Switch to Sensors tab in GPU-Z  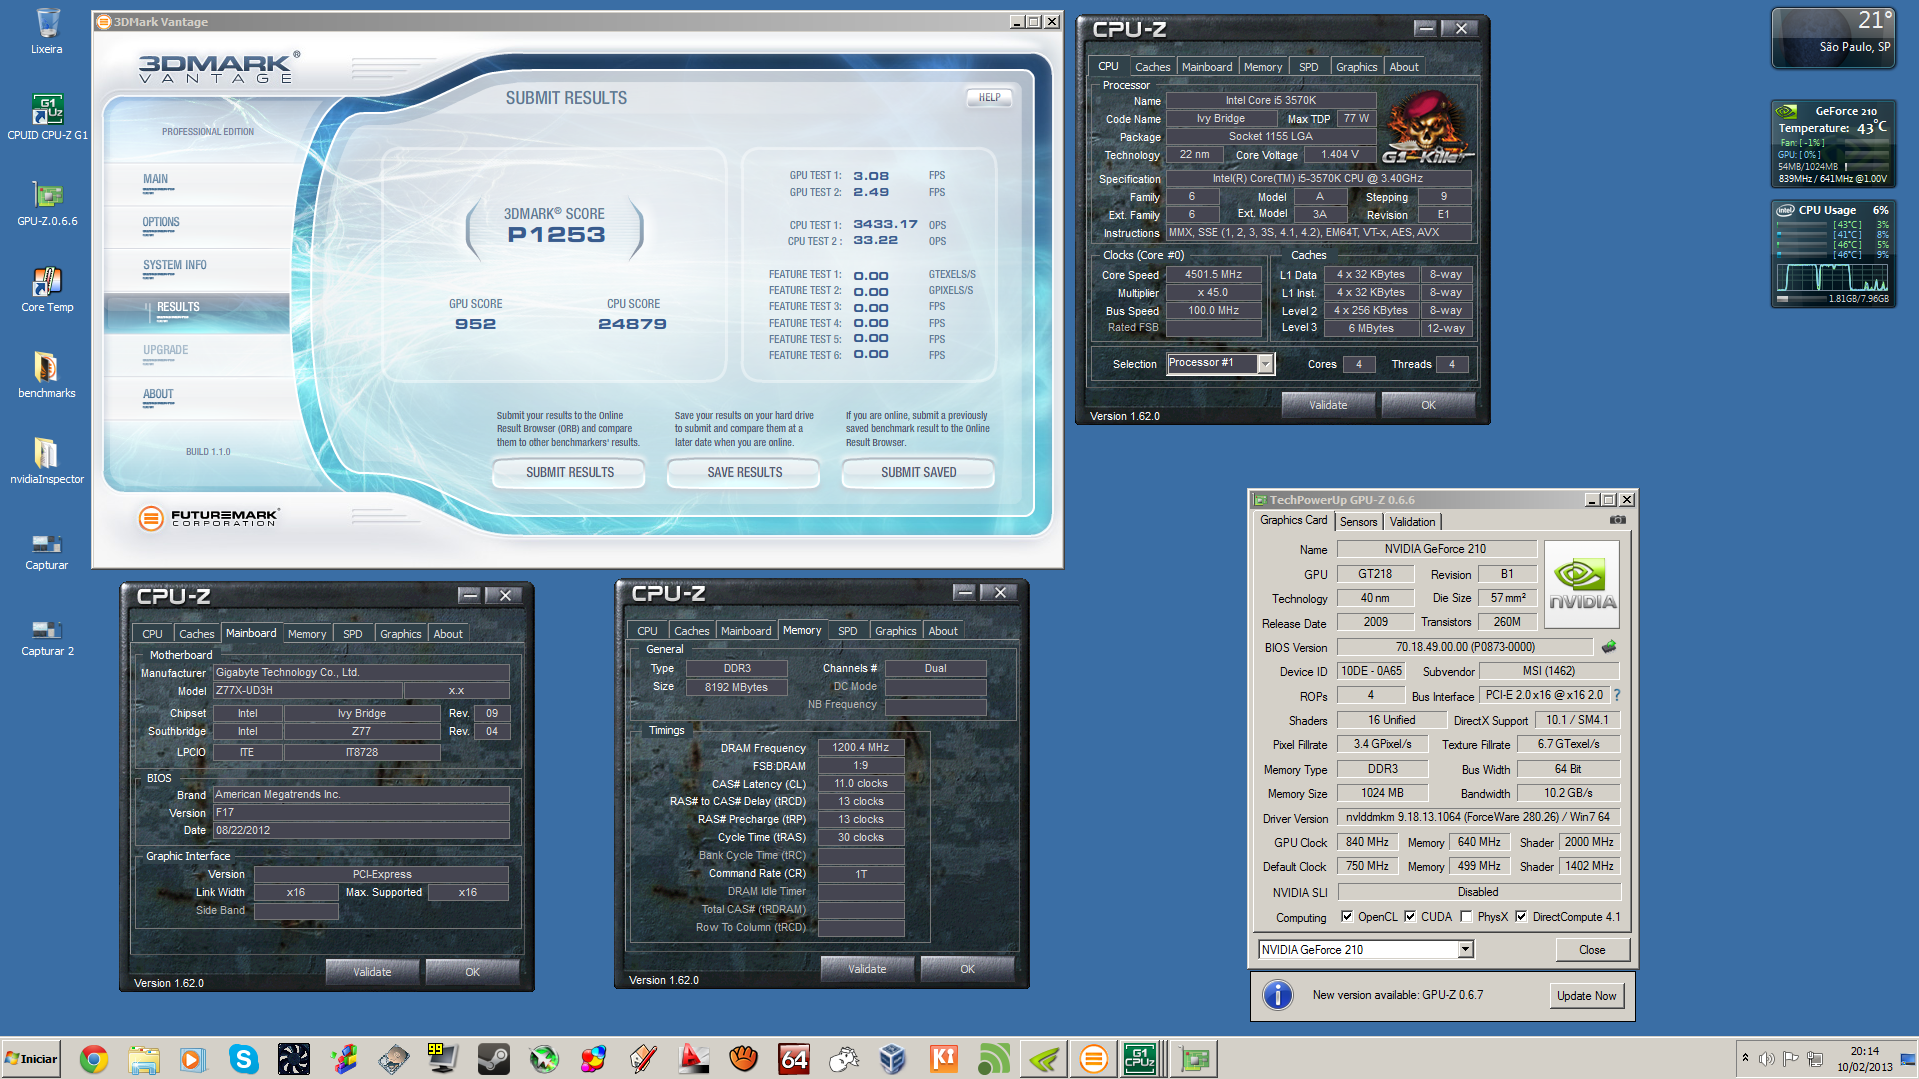pos(1358,522)
